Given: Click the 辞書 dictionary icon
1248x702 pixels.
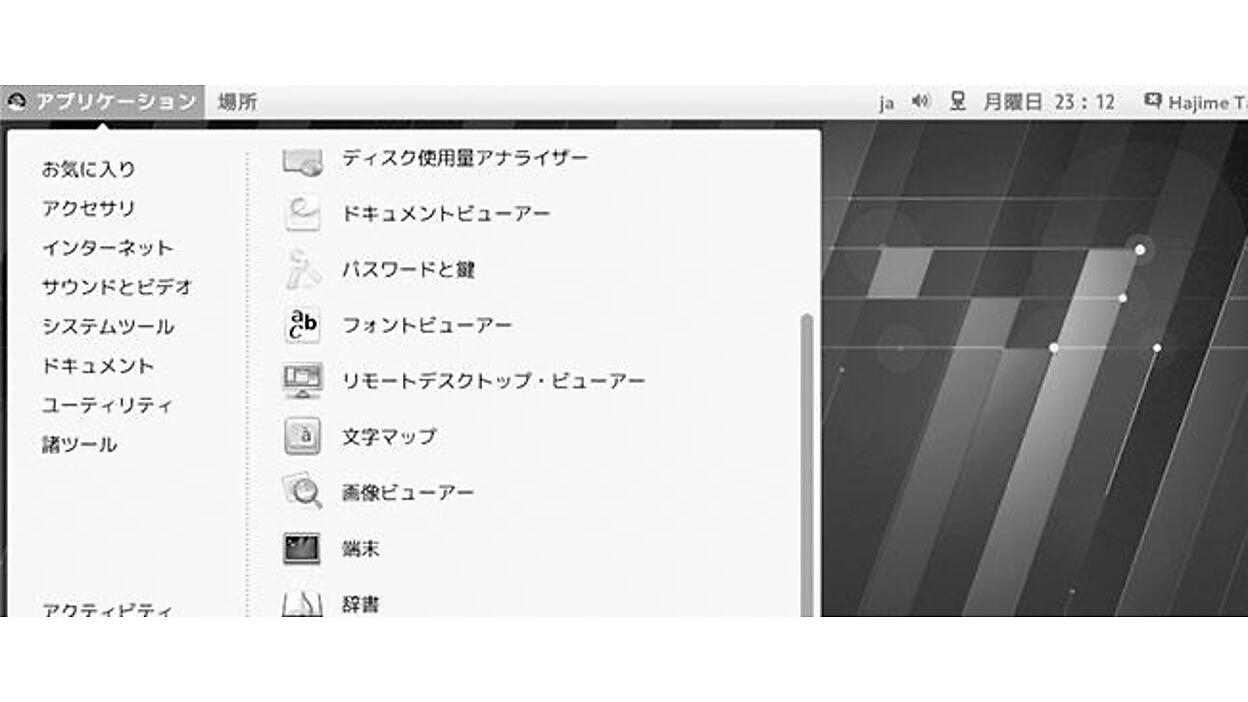Looking at the screenshot, I should pyautogui.click(x=302, y=602).
